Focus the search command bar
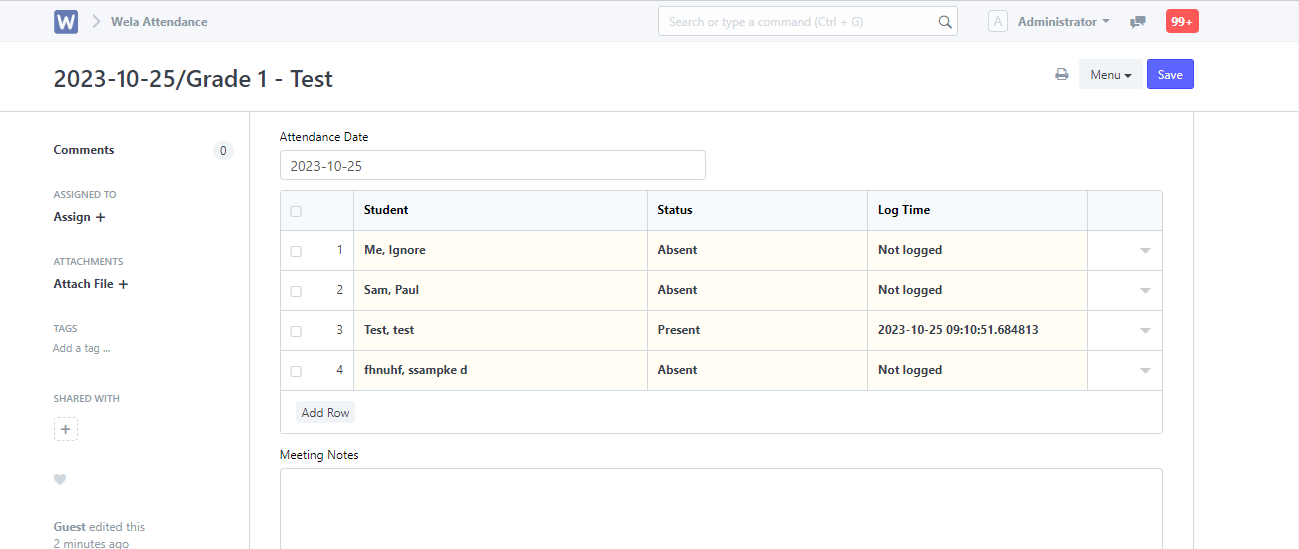The image size is (1299, 549). [x=807, y=21]
